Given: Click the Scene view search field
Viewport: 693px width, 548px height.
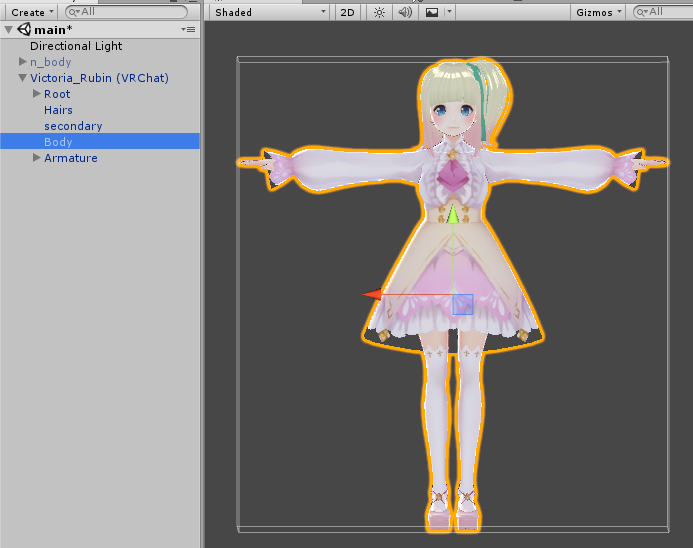Looking at the screenshot, I should point(663,12).
